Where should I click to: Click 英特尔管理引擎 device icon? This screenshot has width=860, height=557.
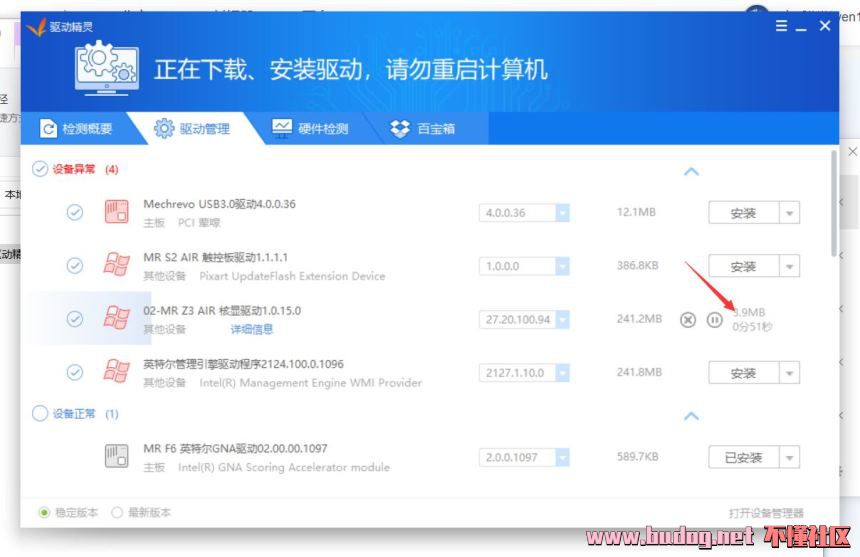(x=117, y=371)
